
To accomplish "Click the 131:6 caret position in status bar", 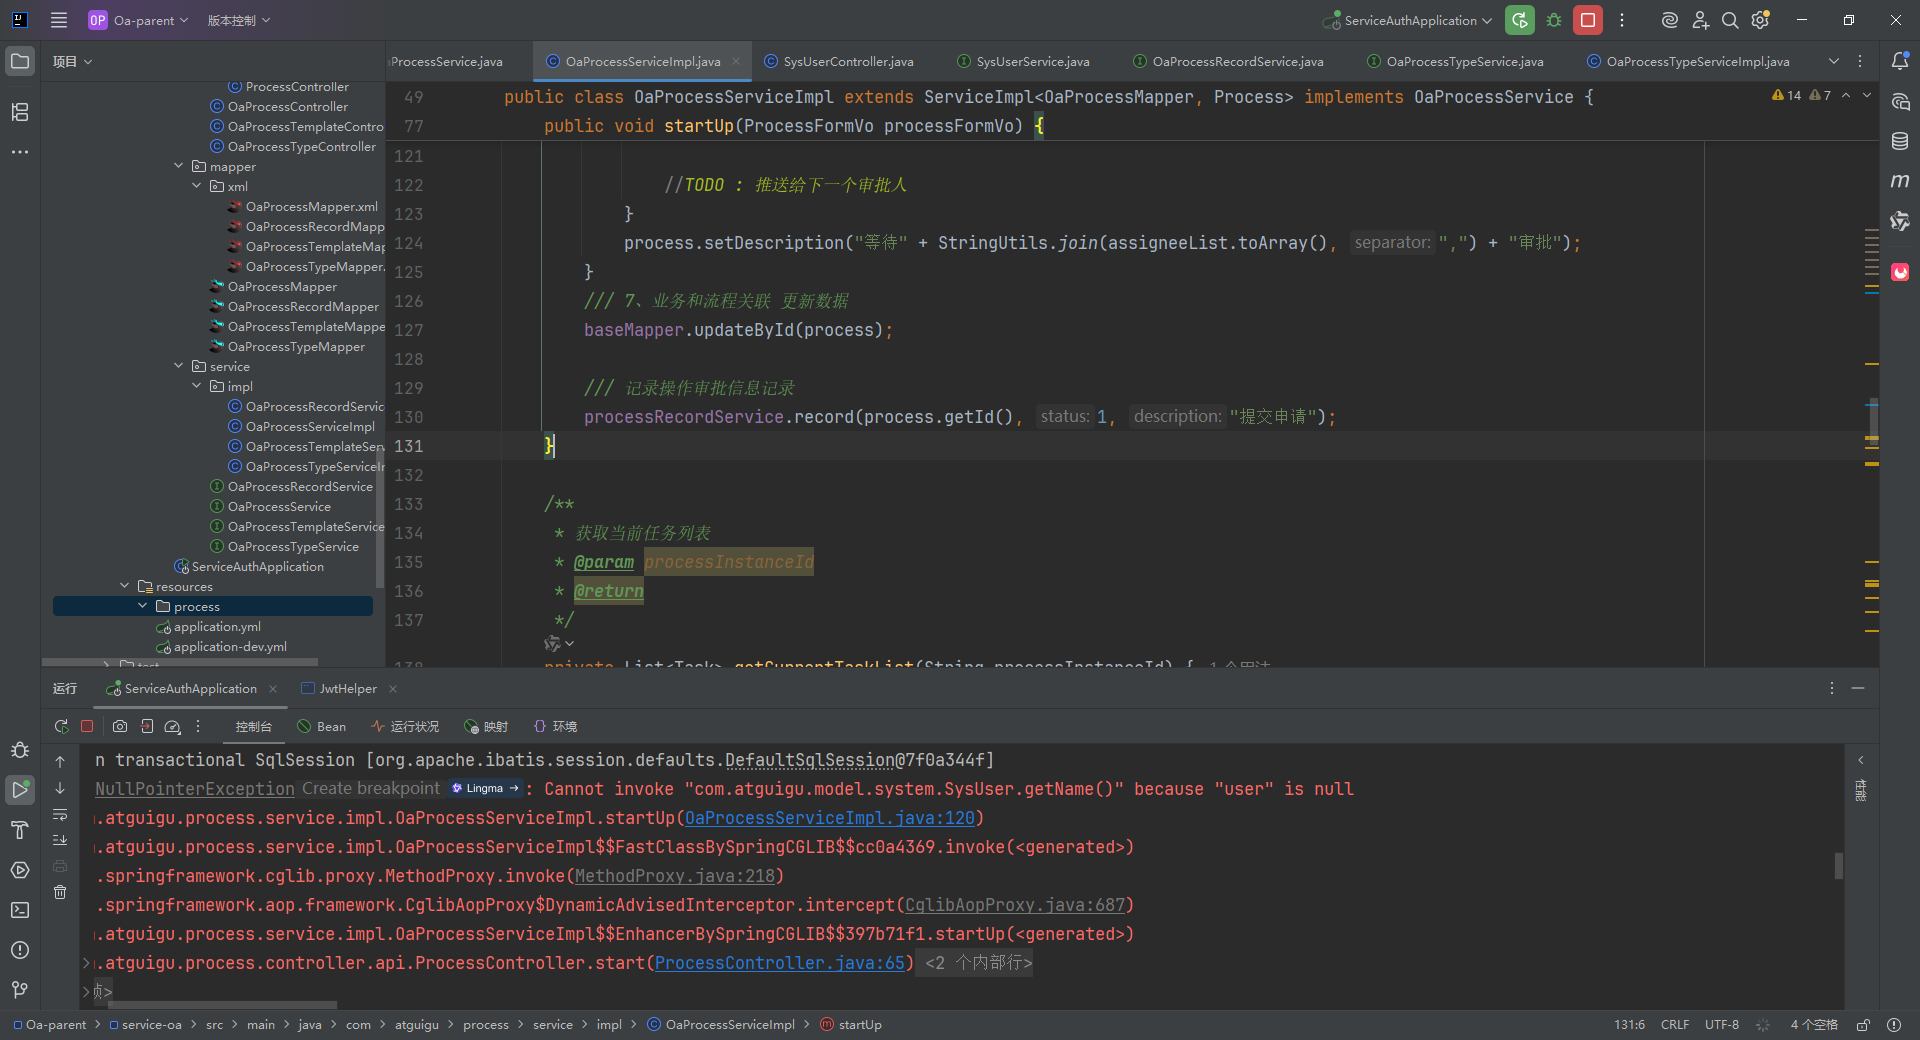I will tap(1630, 1025).
